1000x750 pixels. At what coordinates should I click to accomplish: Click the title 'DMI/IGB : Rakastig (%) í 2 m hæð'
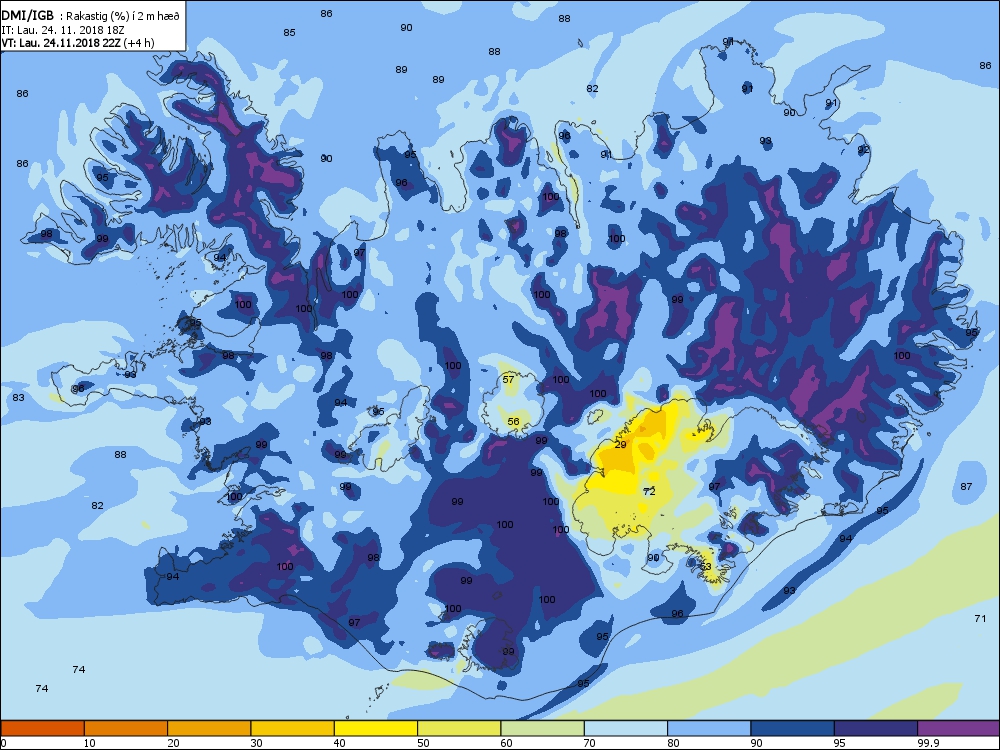click(91, 16)
